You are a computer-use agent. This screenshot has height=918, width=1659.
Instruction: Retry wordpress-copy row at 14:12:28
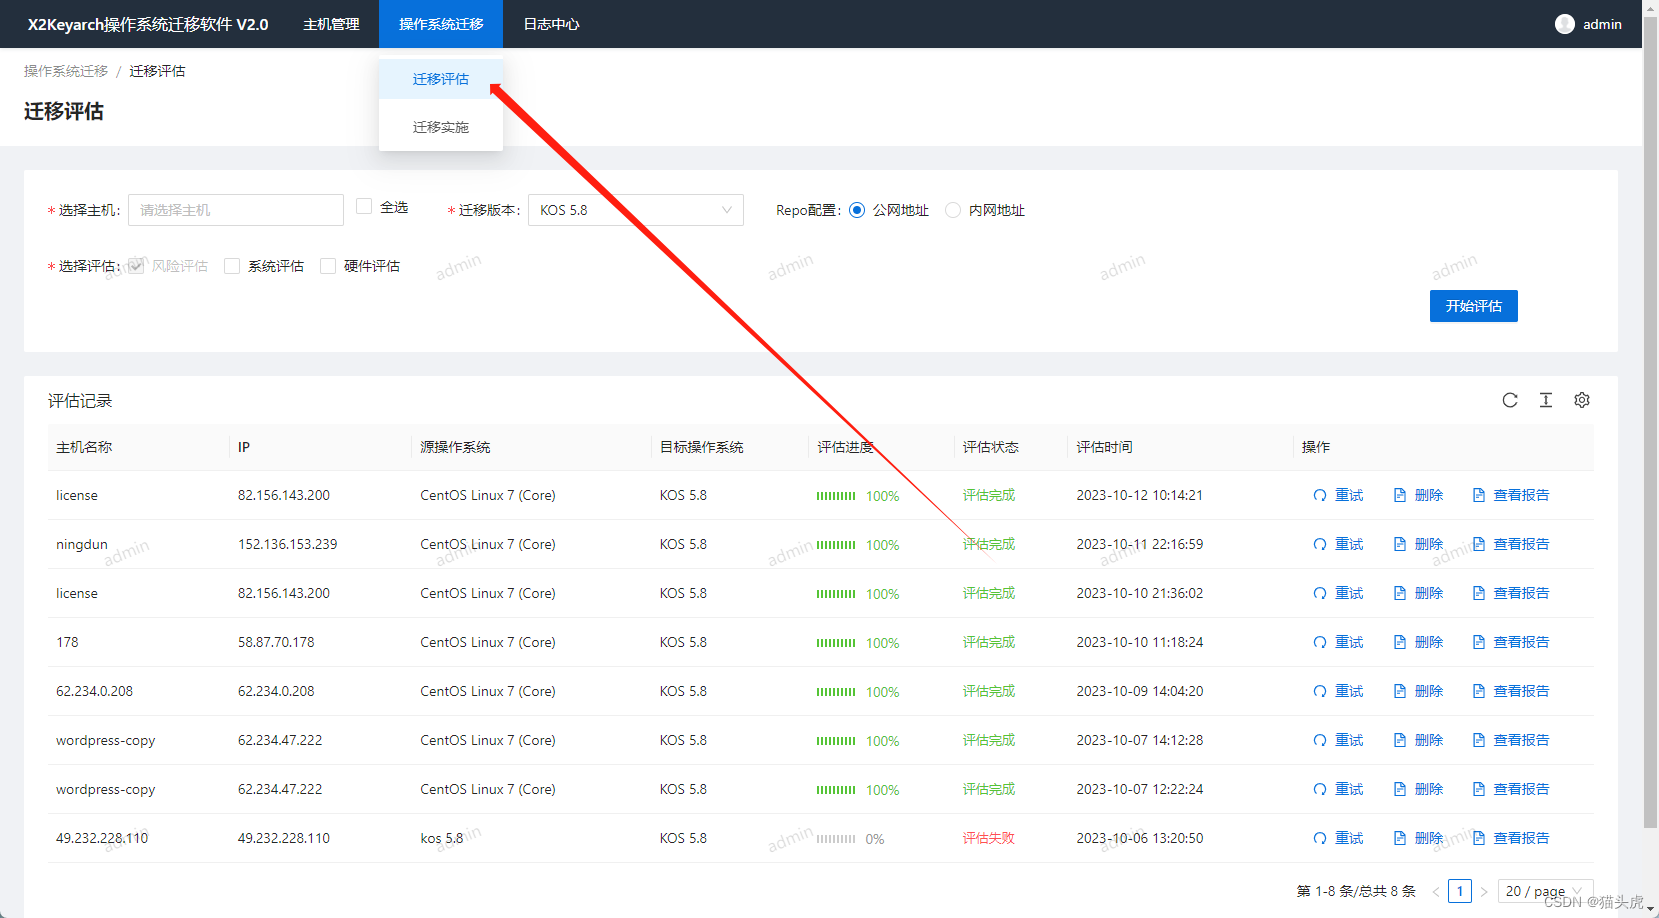[x=1338, y=740]
